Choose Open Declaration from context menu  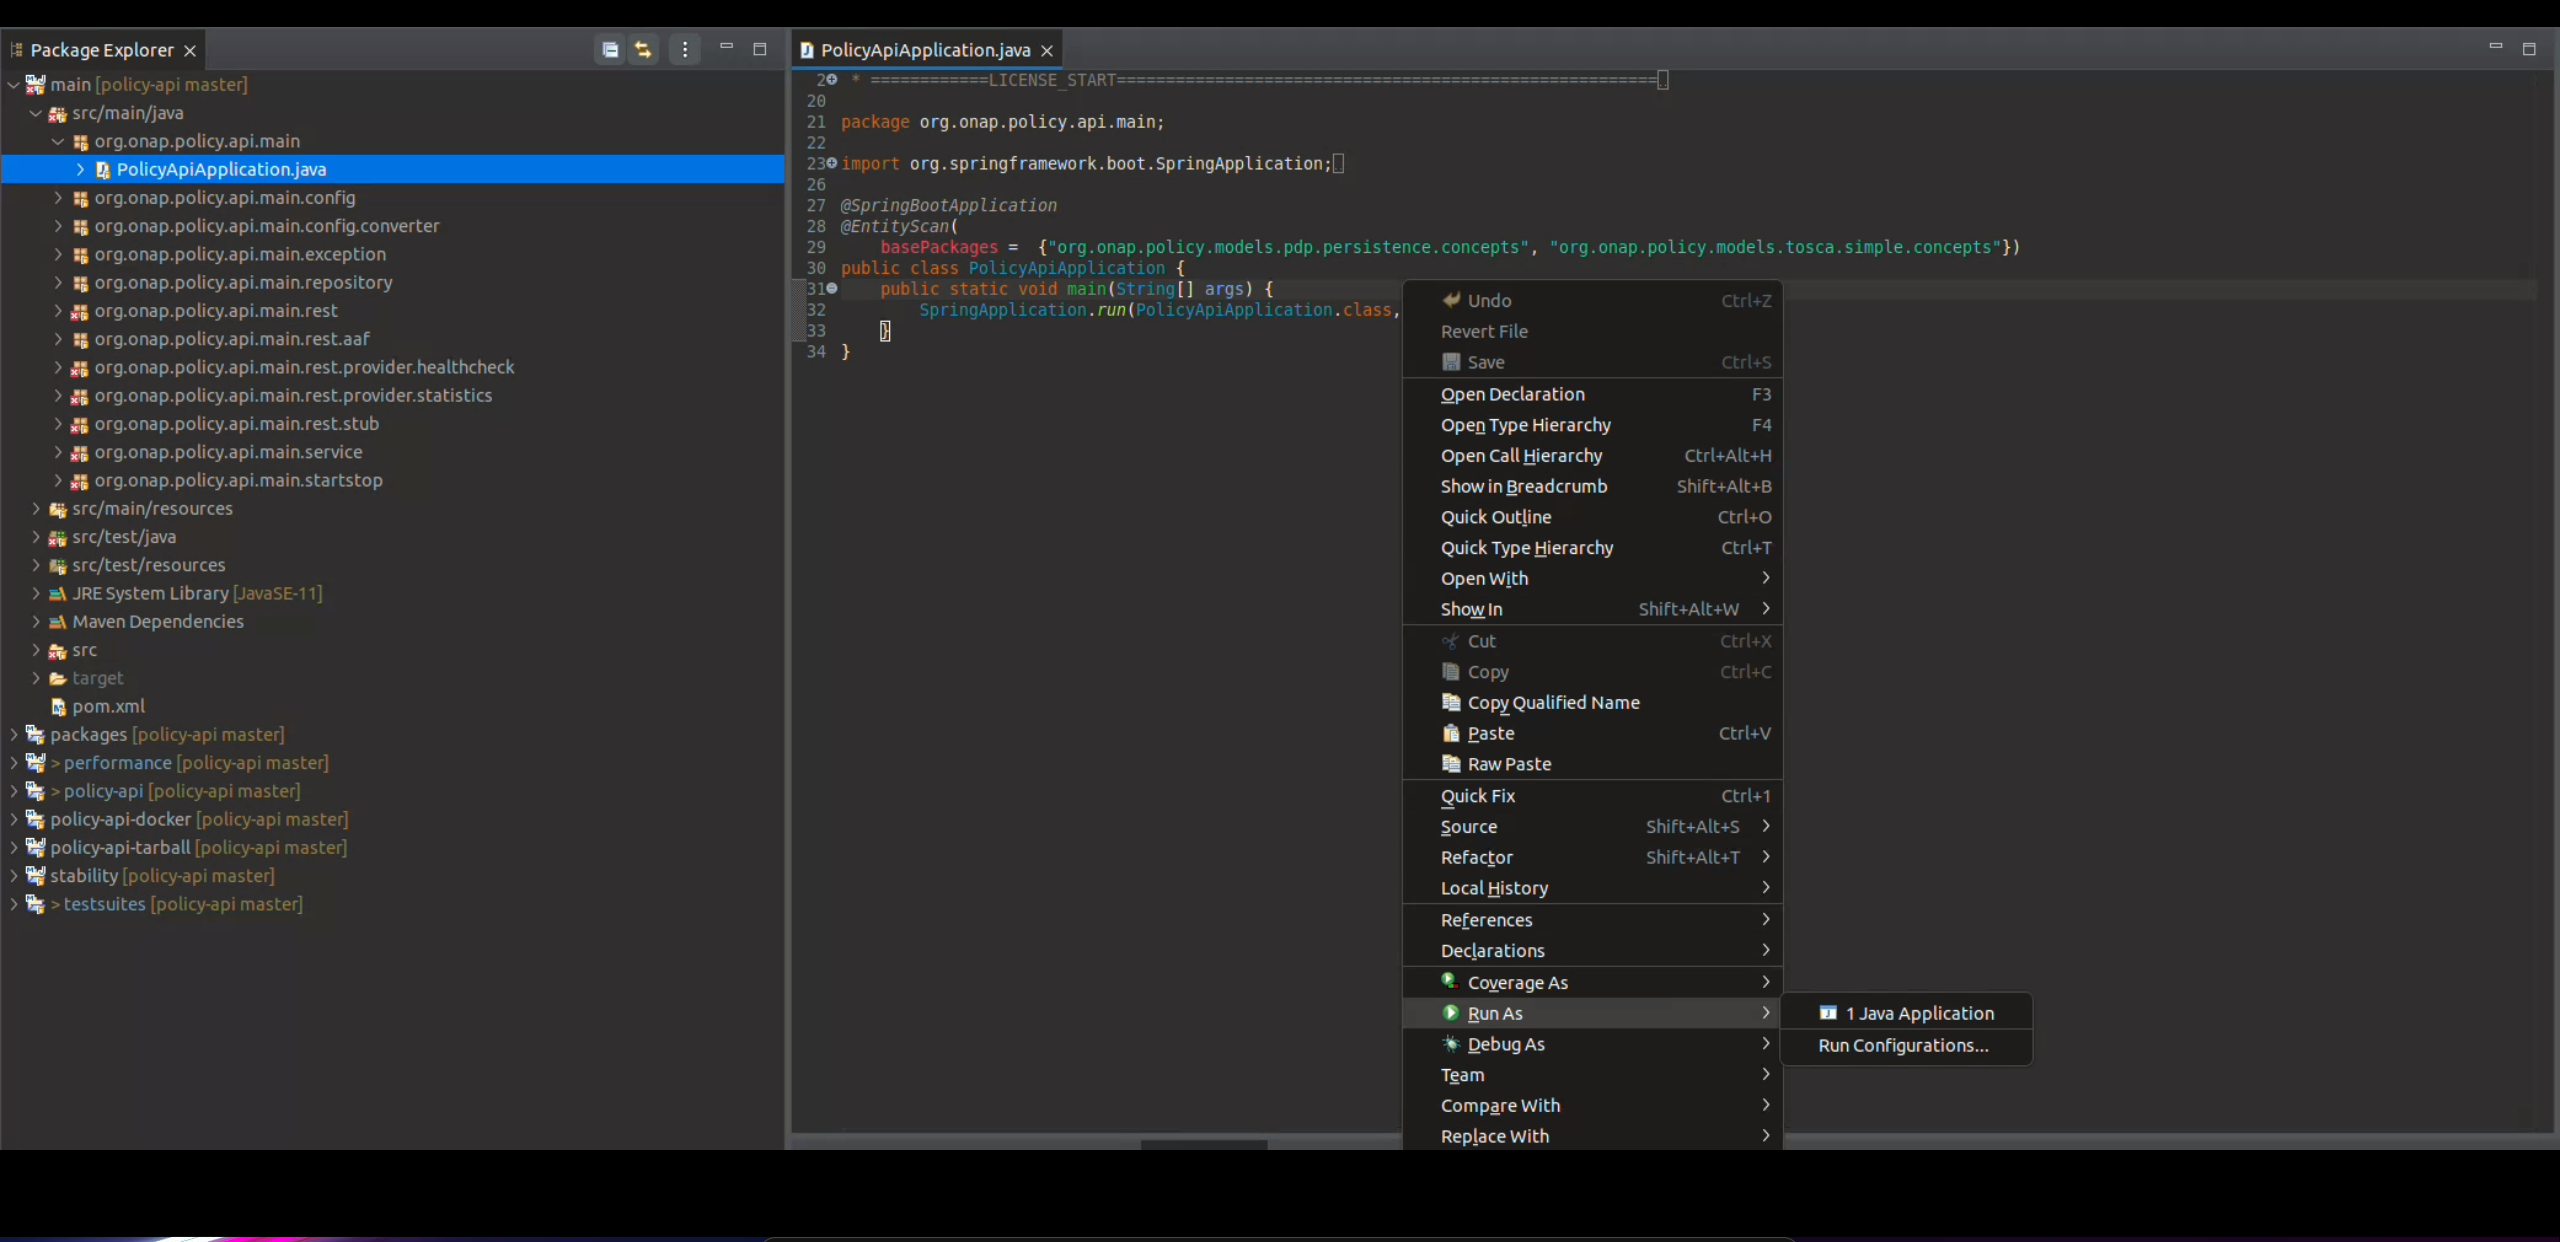click(x=1592, y=394)
